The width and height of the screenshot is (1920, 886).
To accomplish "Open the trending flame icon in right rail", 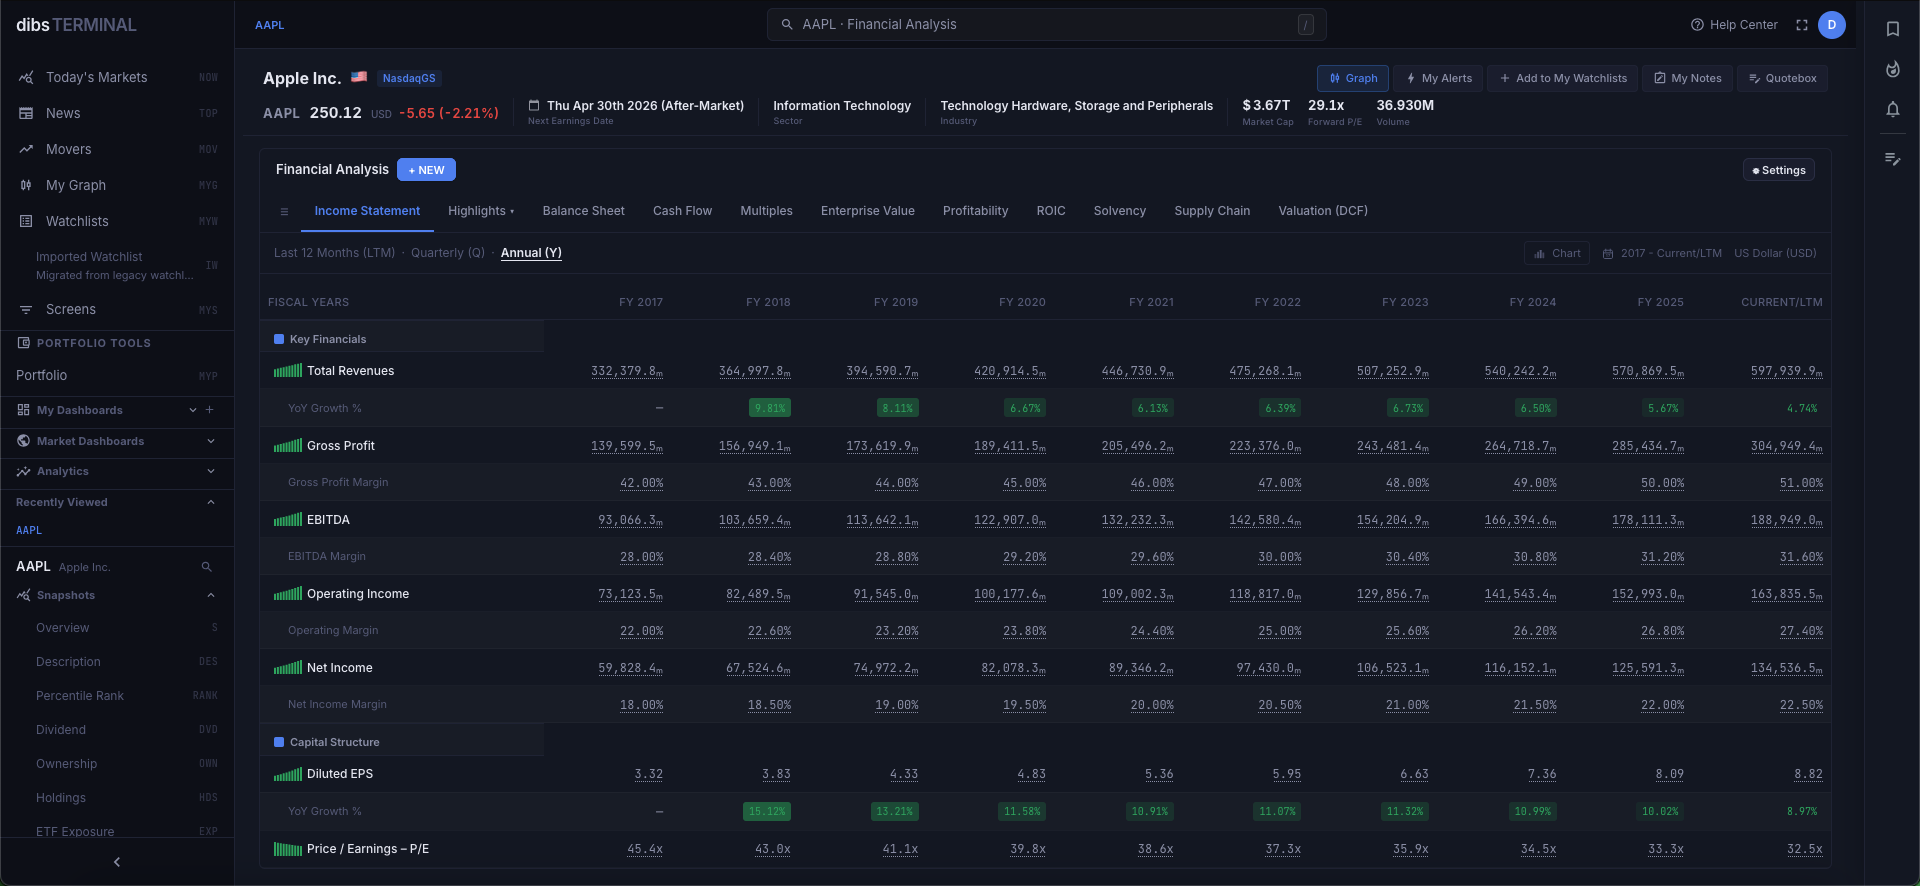I will point(1892,69).
